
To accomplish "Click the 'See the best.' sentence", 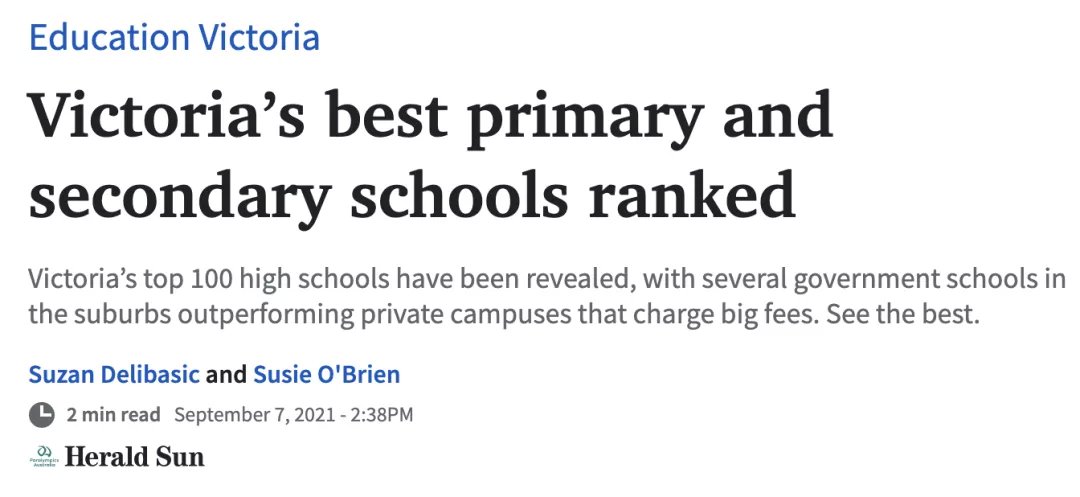I will click(902, 315).
